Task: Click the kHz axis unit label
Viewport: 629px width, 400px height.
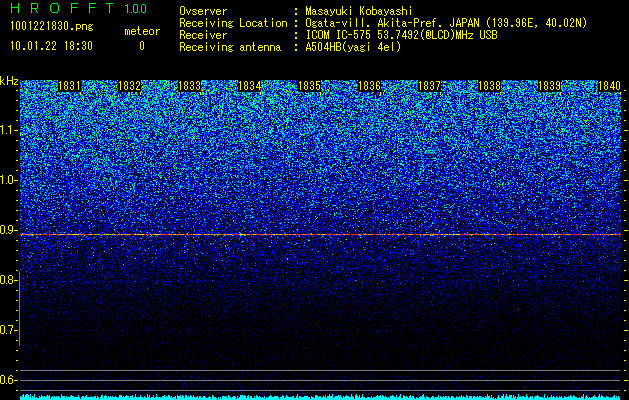Action: coord(9,81)
